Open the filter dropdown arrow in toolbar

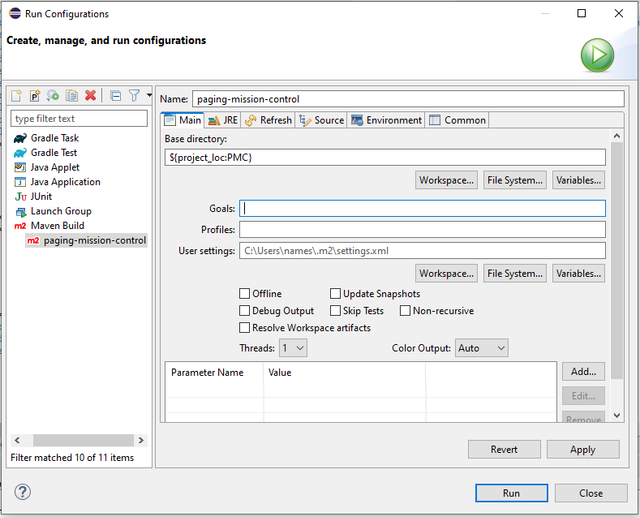pos(149,96)
